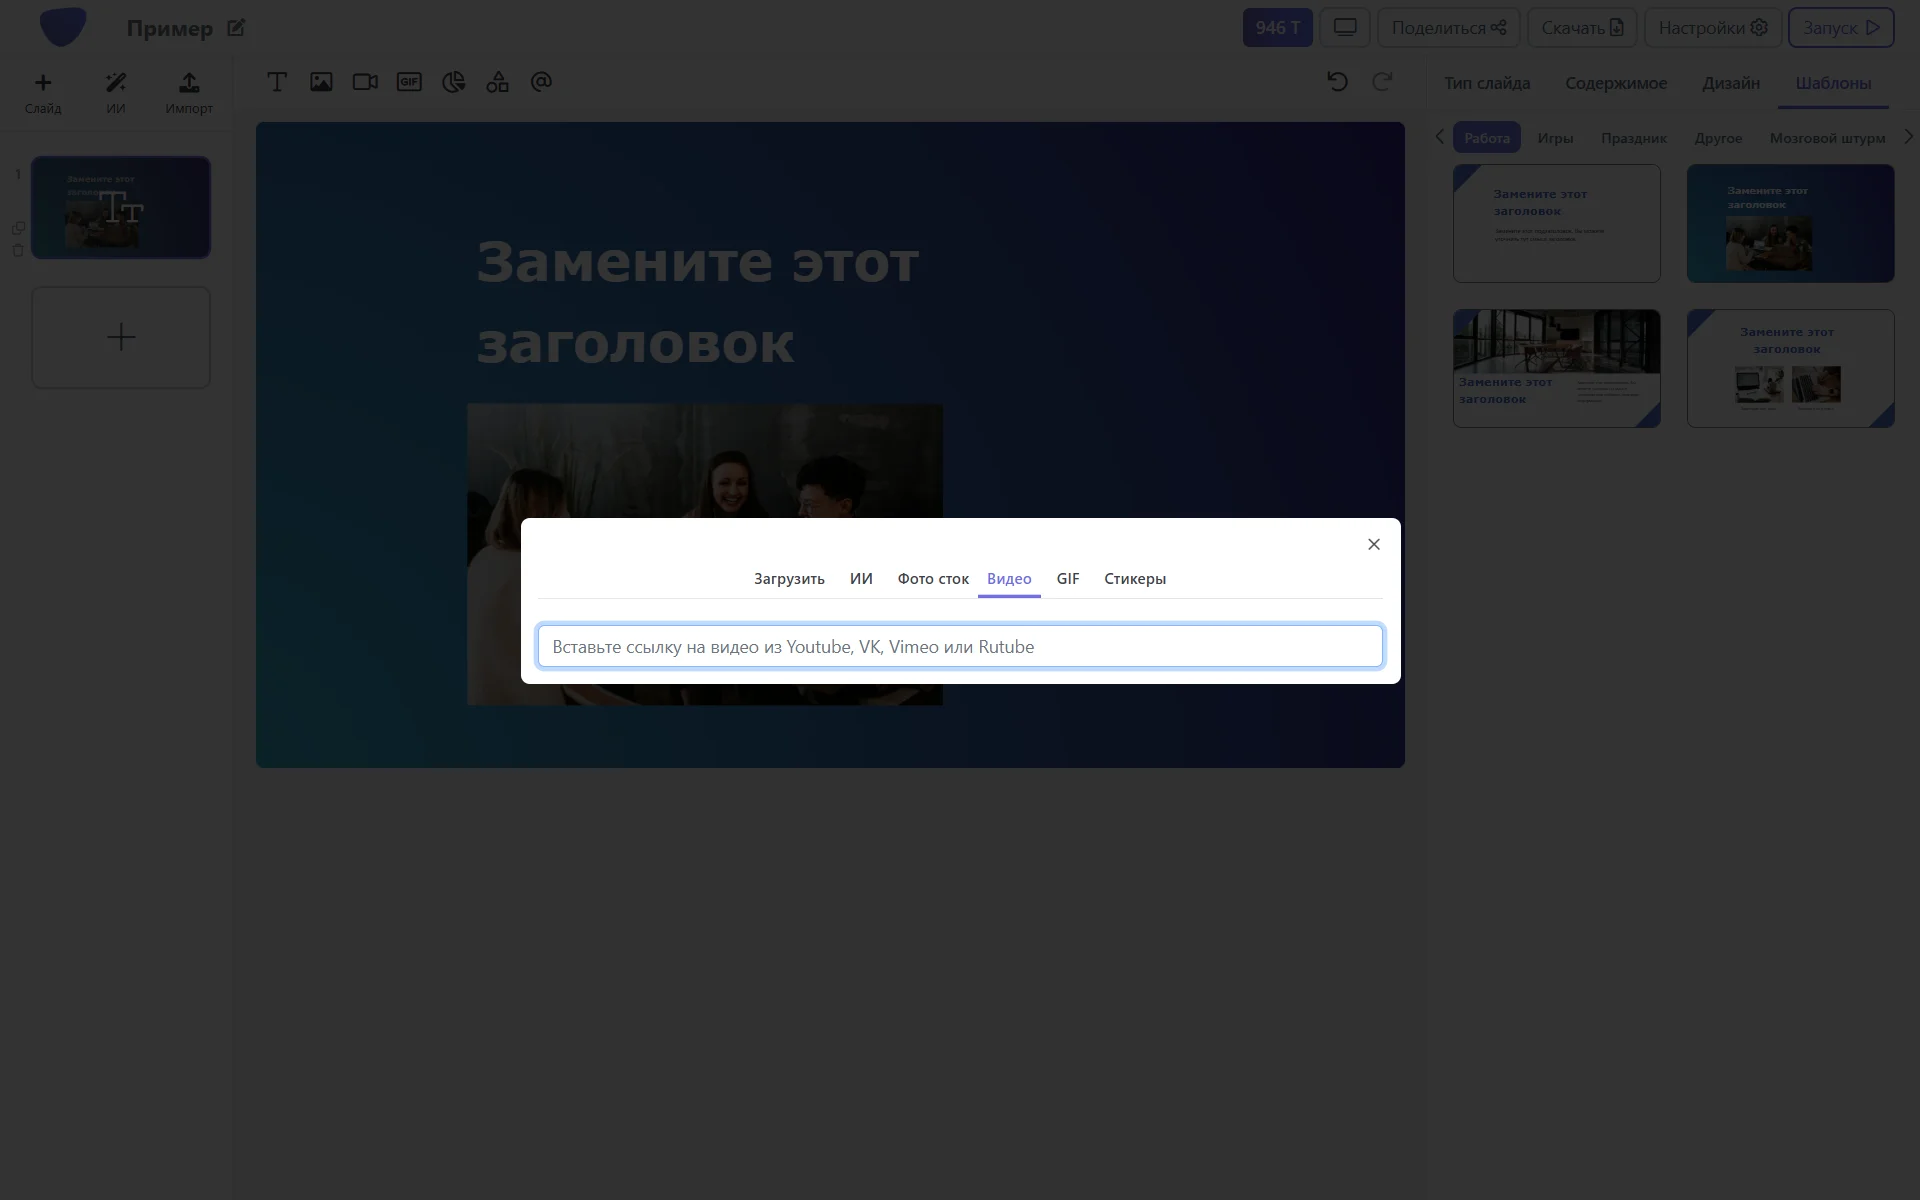Image resolution: width=1920 pixels, height=1200 pixels.
Task: Click the Поделиться share button
Action: [1449, 28]
